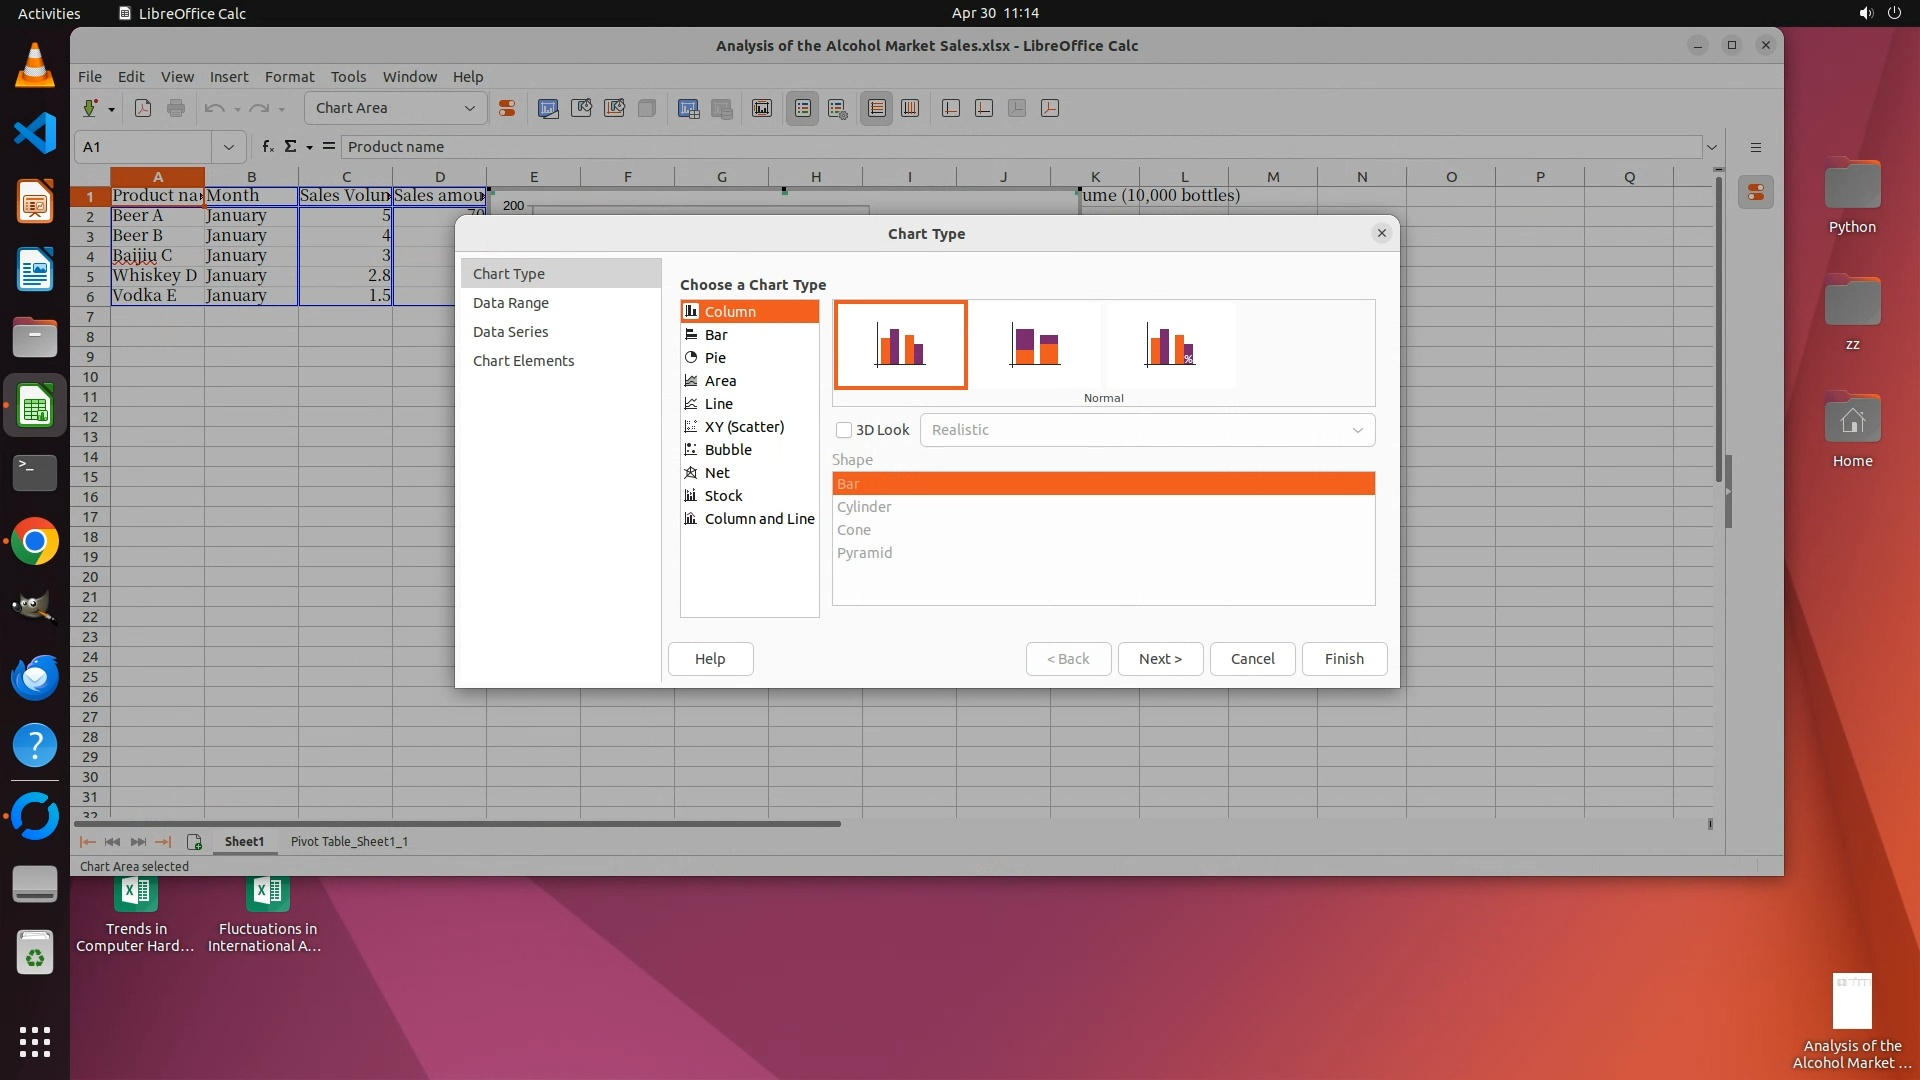The width and height of the screenshot is (1920, 1080).
Task: Open the Name Box dropdown arrow
Action: click(x=229, y=147)
